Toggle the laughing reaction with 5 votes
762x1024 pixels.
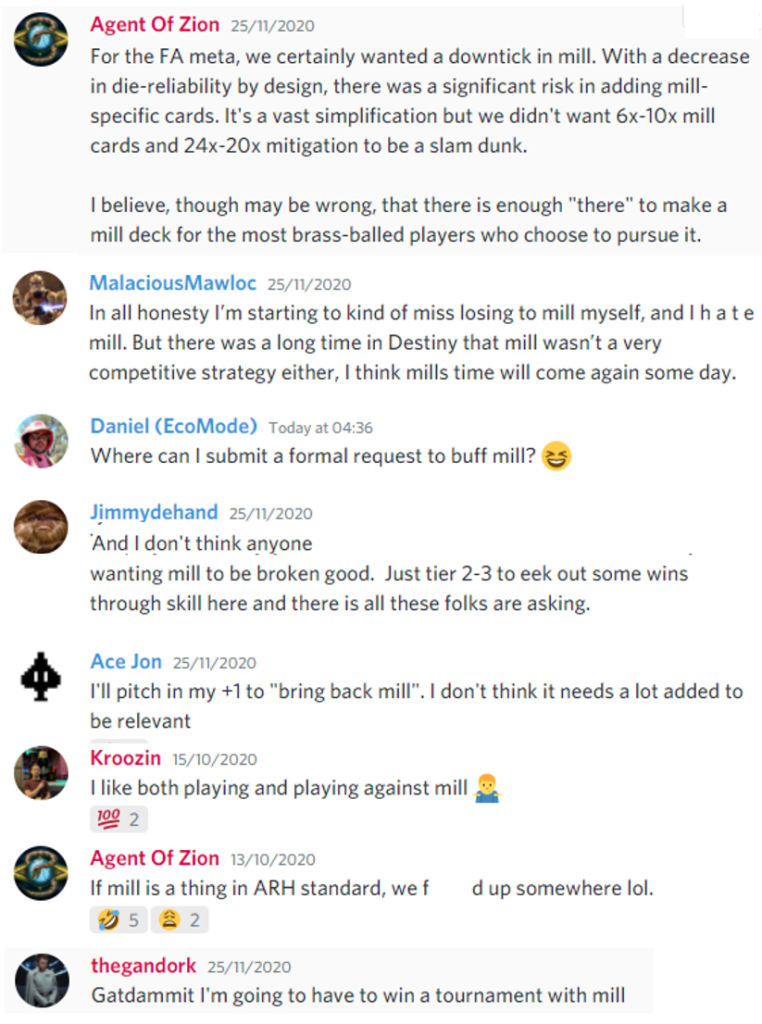(119, 920)
